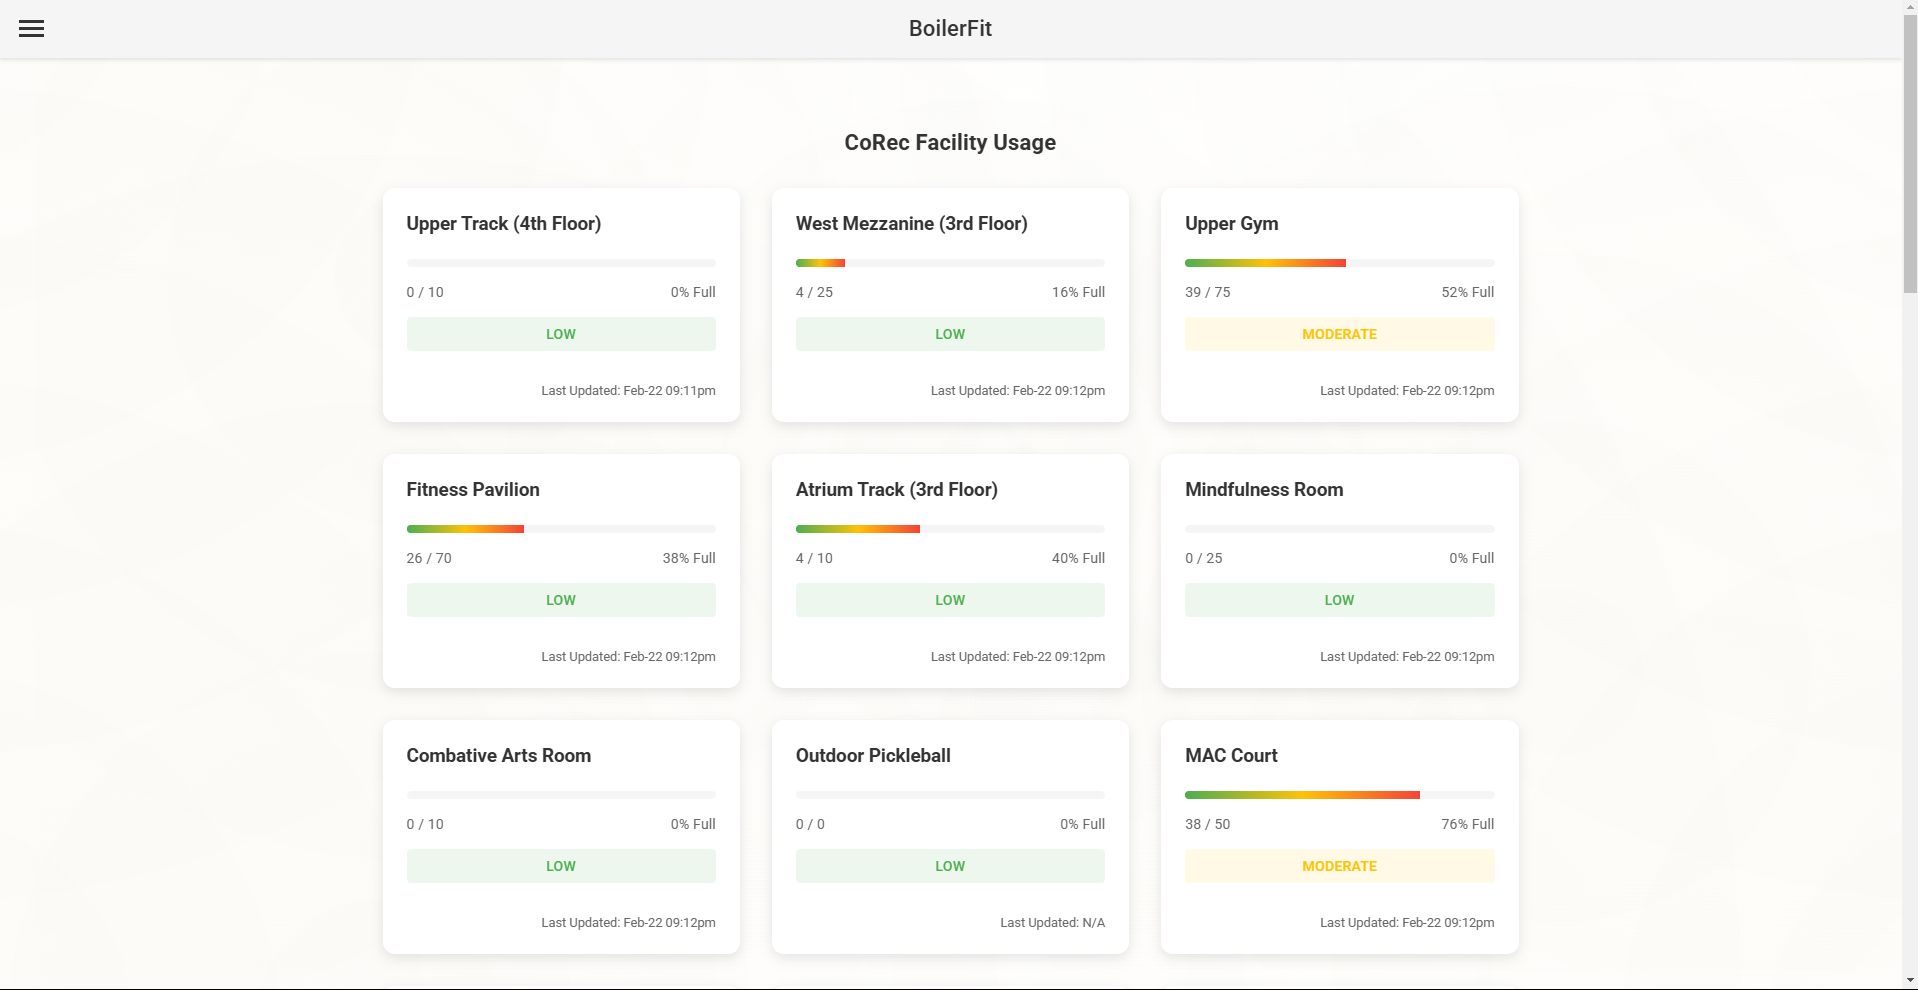Click the BoilerFit app title

[x=950, y=28]
